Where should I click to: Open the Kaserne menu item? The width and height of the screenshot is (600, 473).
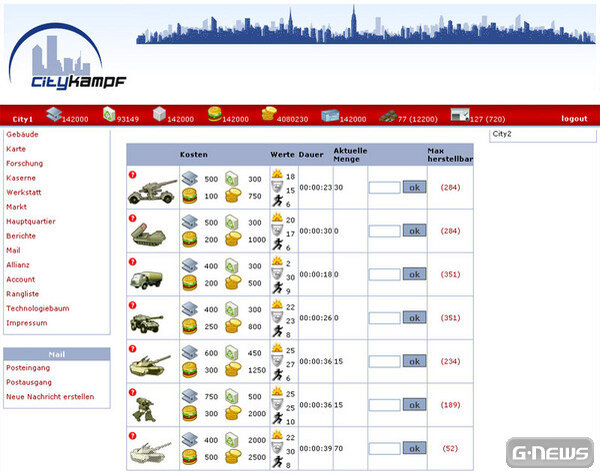[21, 178]
